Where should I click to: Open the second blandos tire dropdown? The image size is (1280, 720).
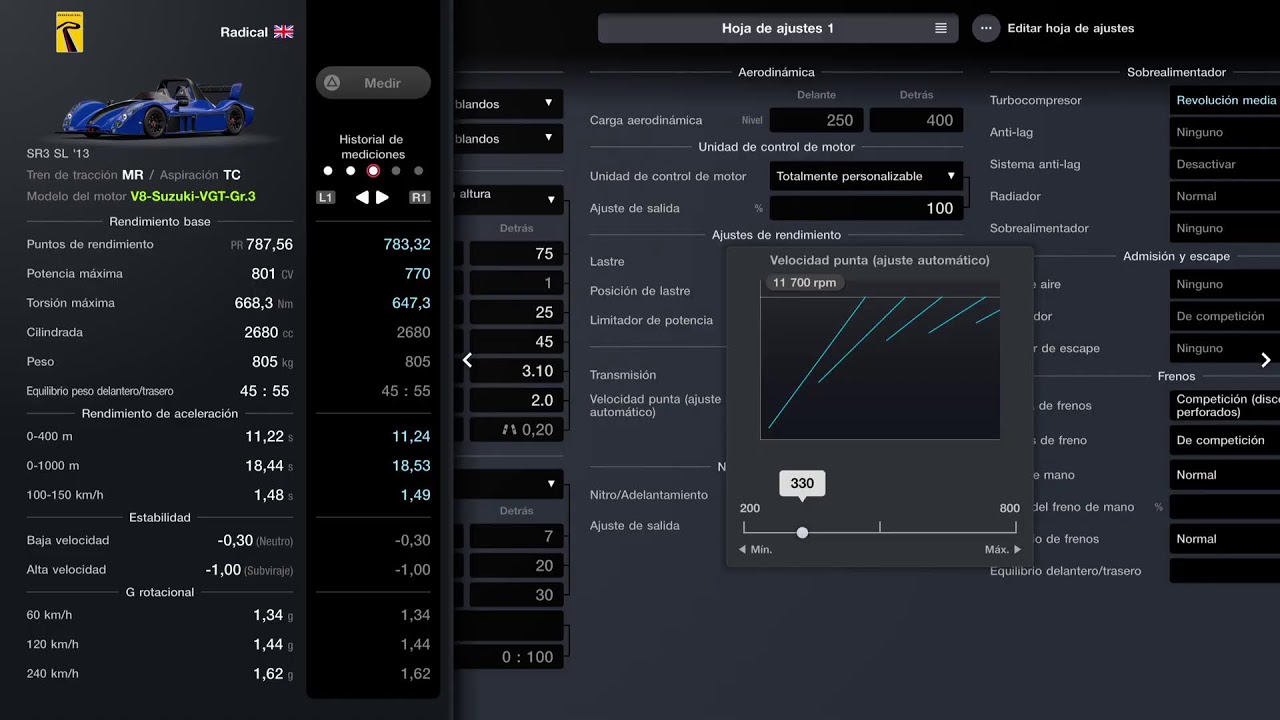pyautogui.click(x=508, y=139)
